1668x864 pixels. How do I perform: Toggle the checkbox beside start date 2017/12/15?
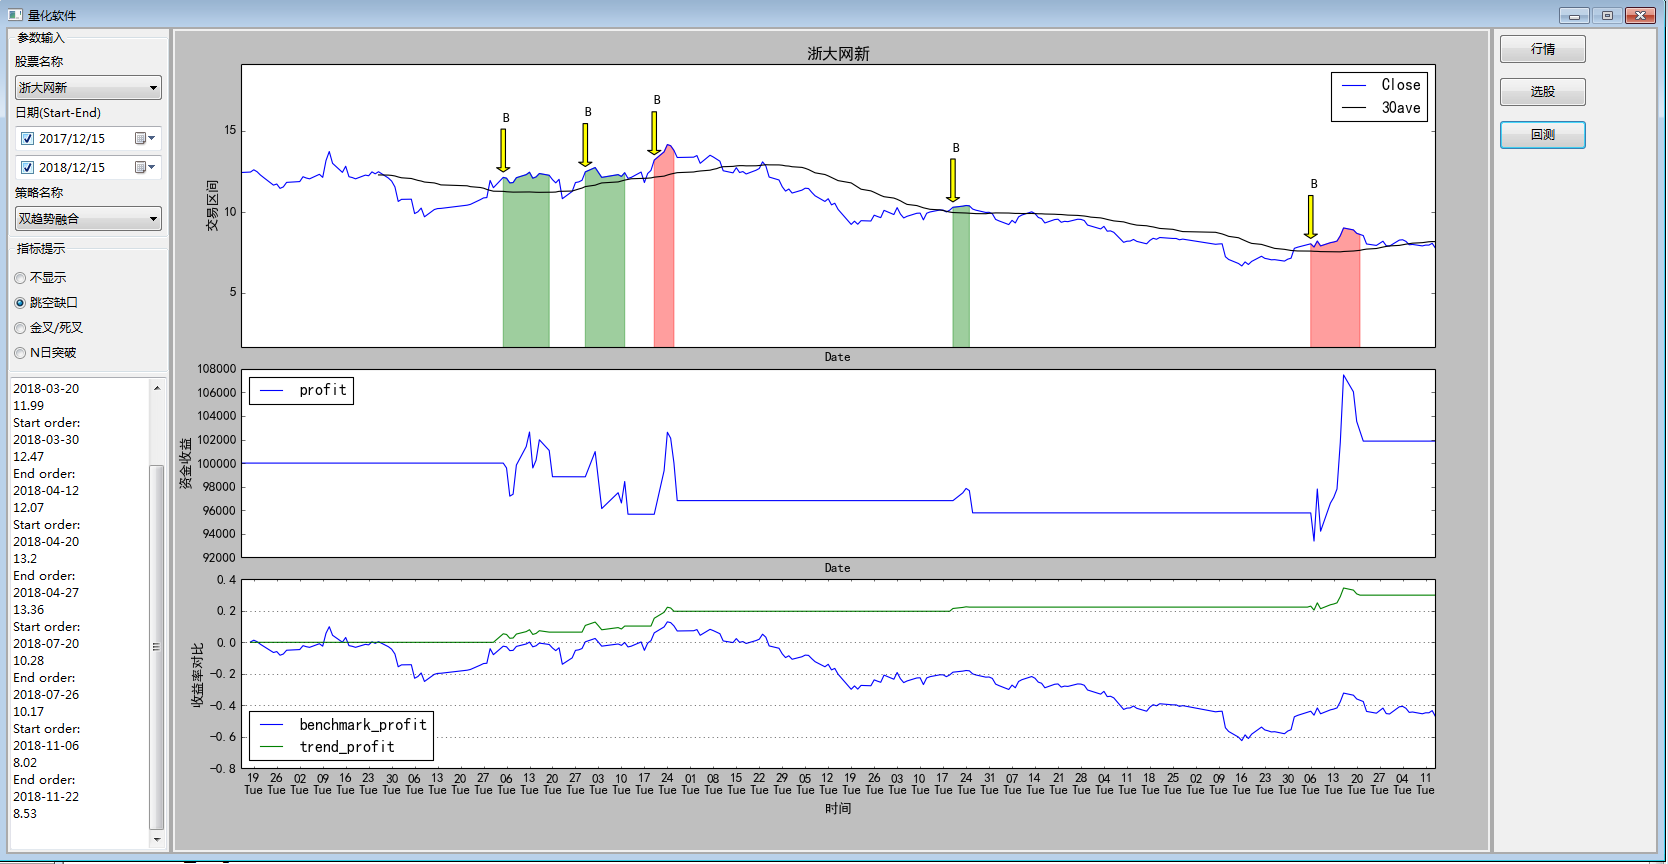[x=28, y=139]
